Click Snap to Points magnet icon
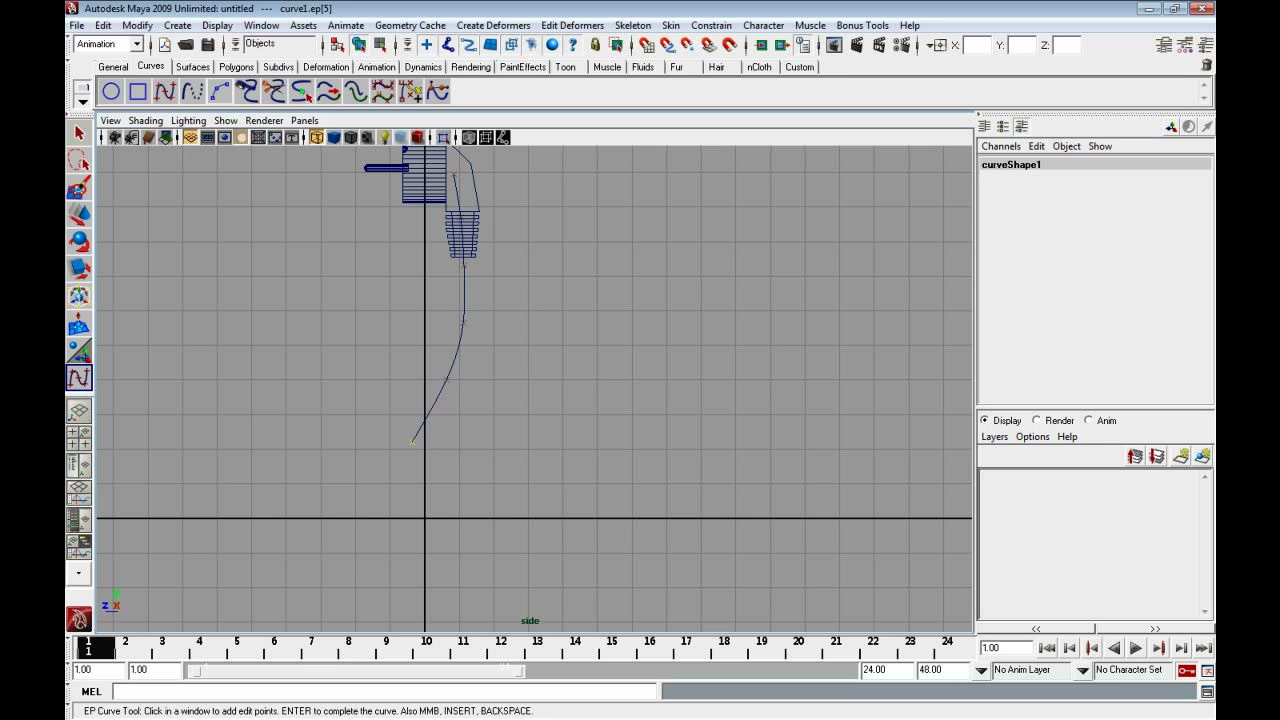The image size is (1280, 720). pos(688,45)
